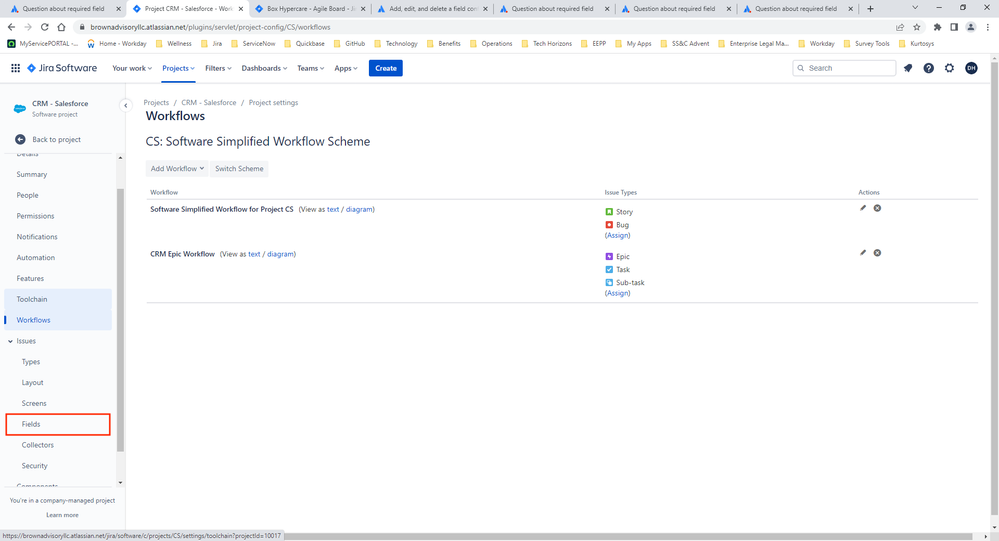Viewport: 999px width, 541px height.
Task: Remove the Software Simplified Workflow with X icon
Action: point(877,208)
